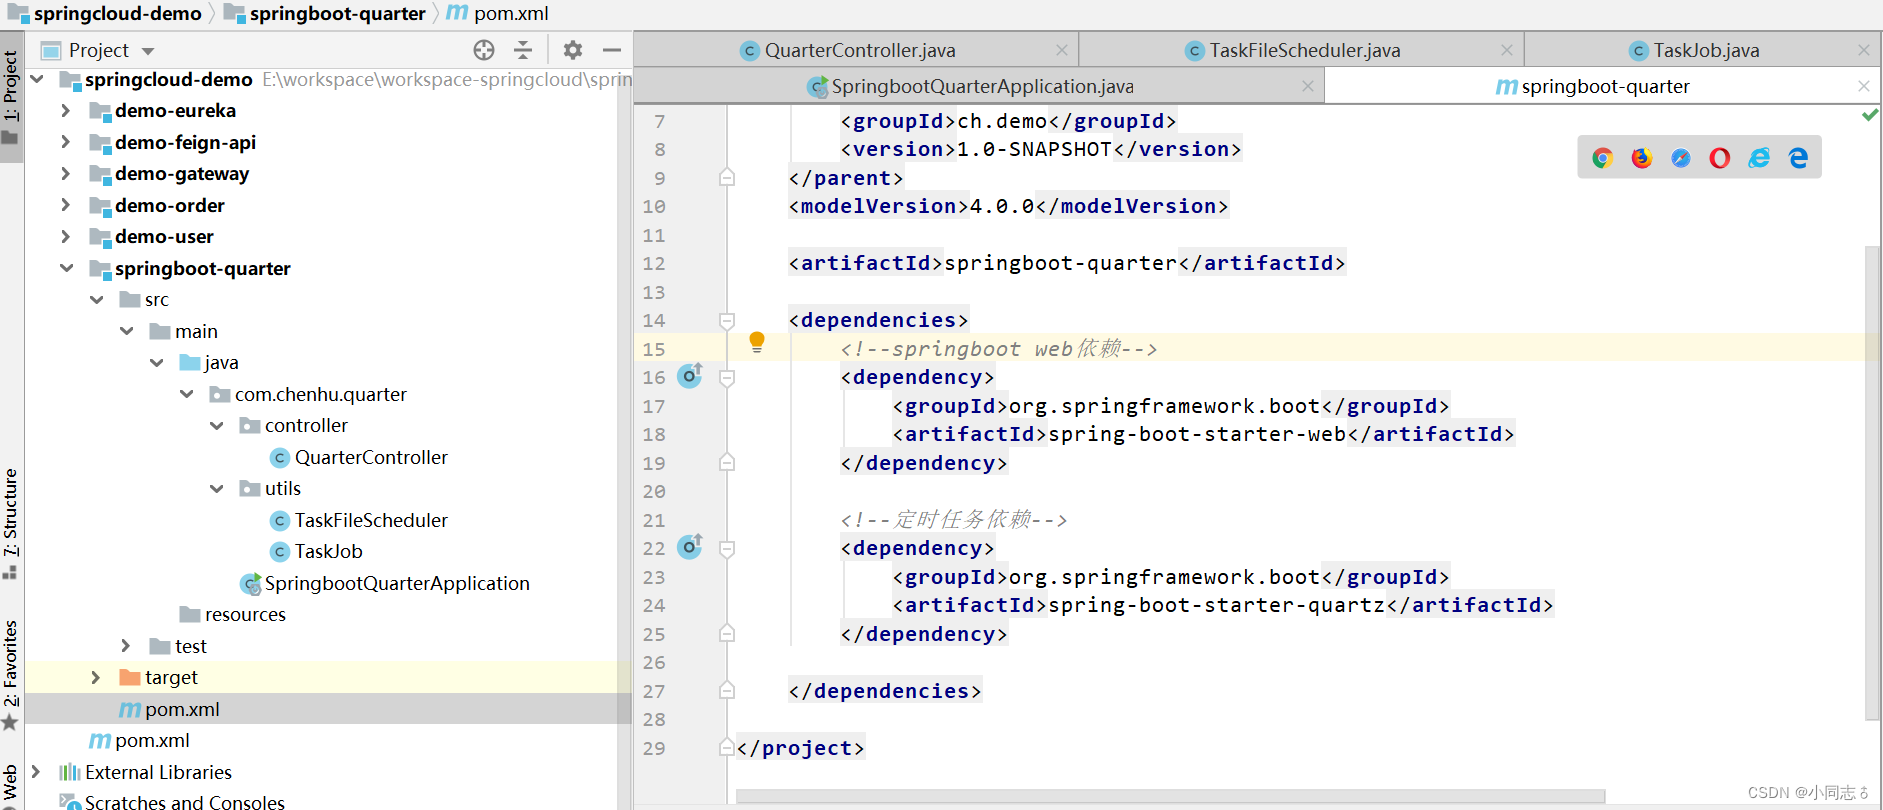This screenshot has height=810, width=1883.
Task: Expand the demo-order module
Action: [66, 205]
